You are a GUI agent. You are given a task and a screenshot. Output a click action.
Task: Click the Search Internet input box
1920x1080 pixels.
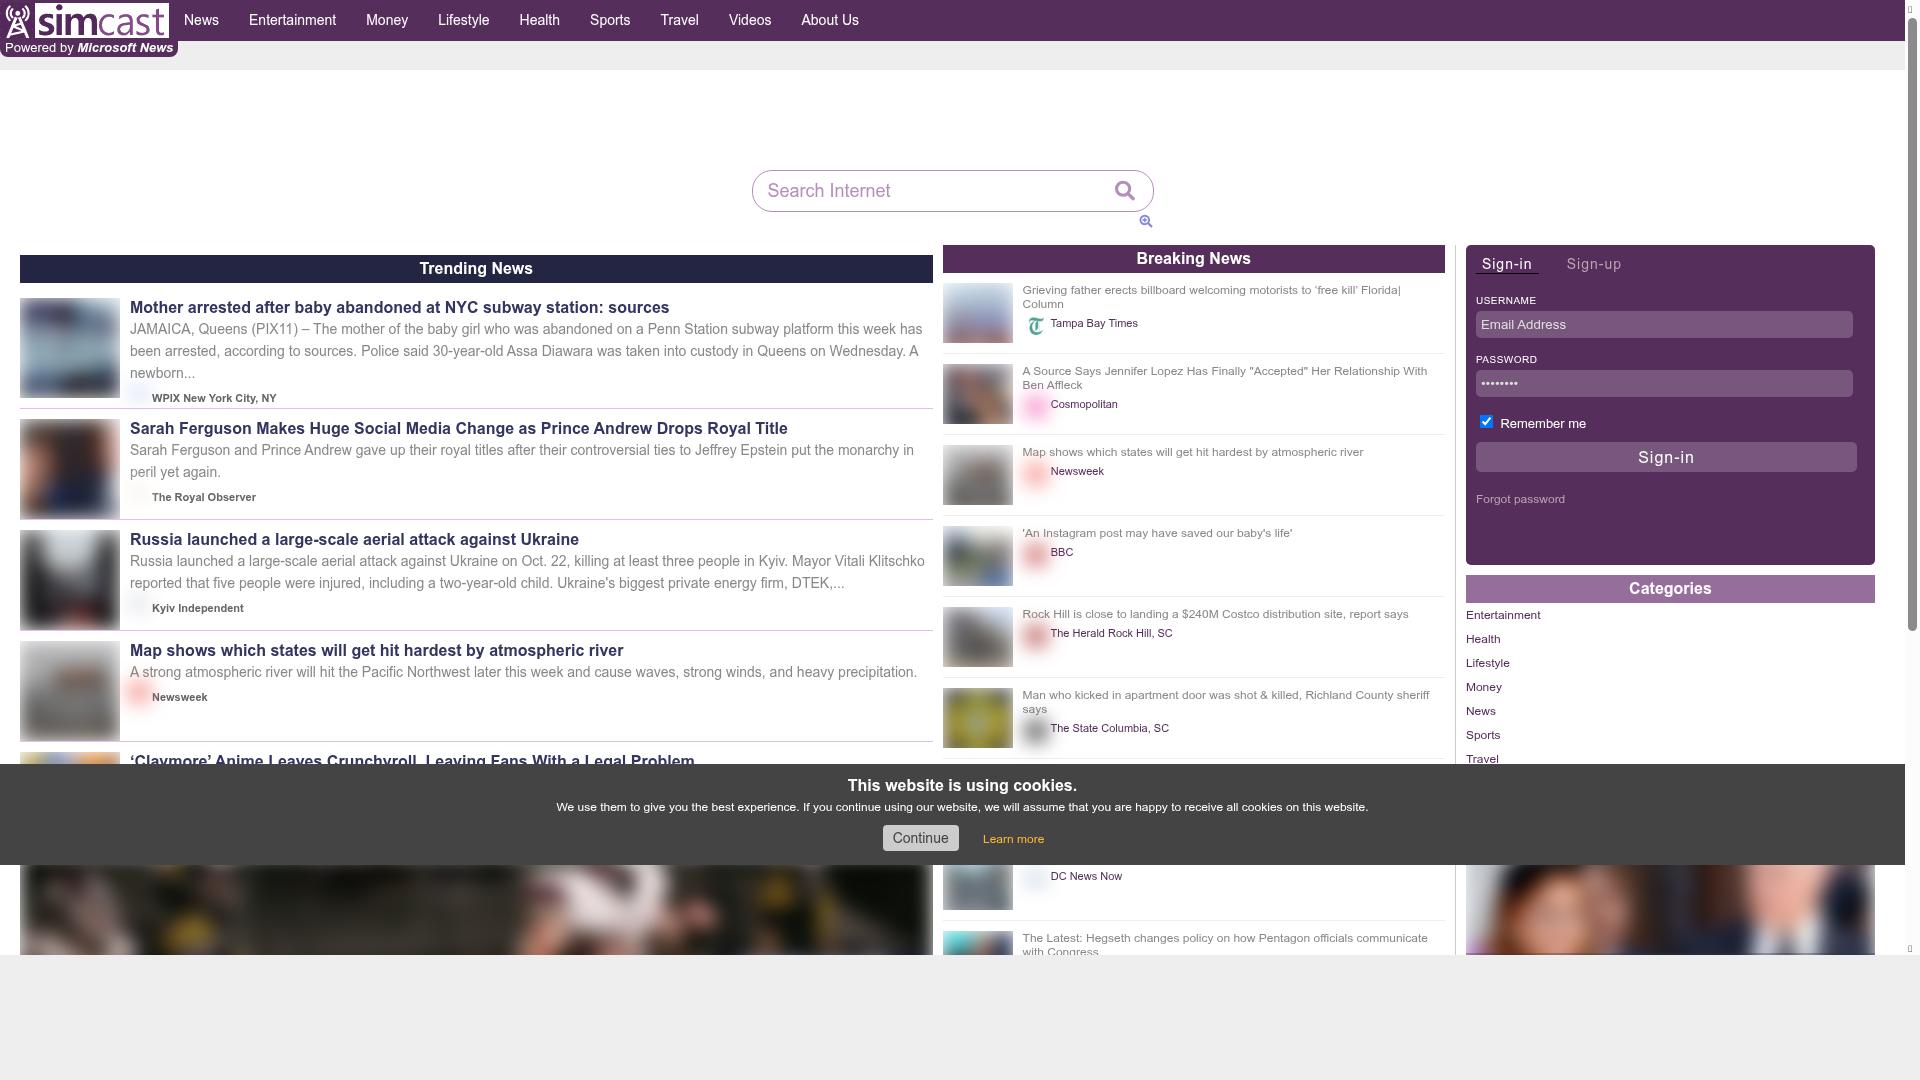(930, 191)
